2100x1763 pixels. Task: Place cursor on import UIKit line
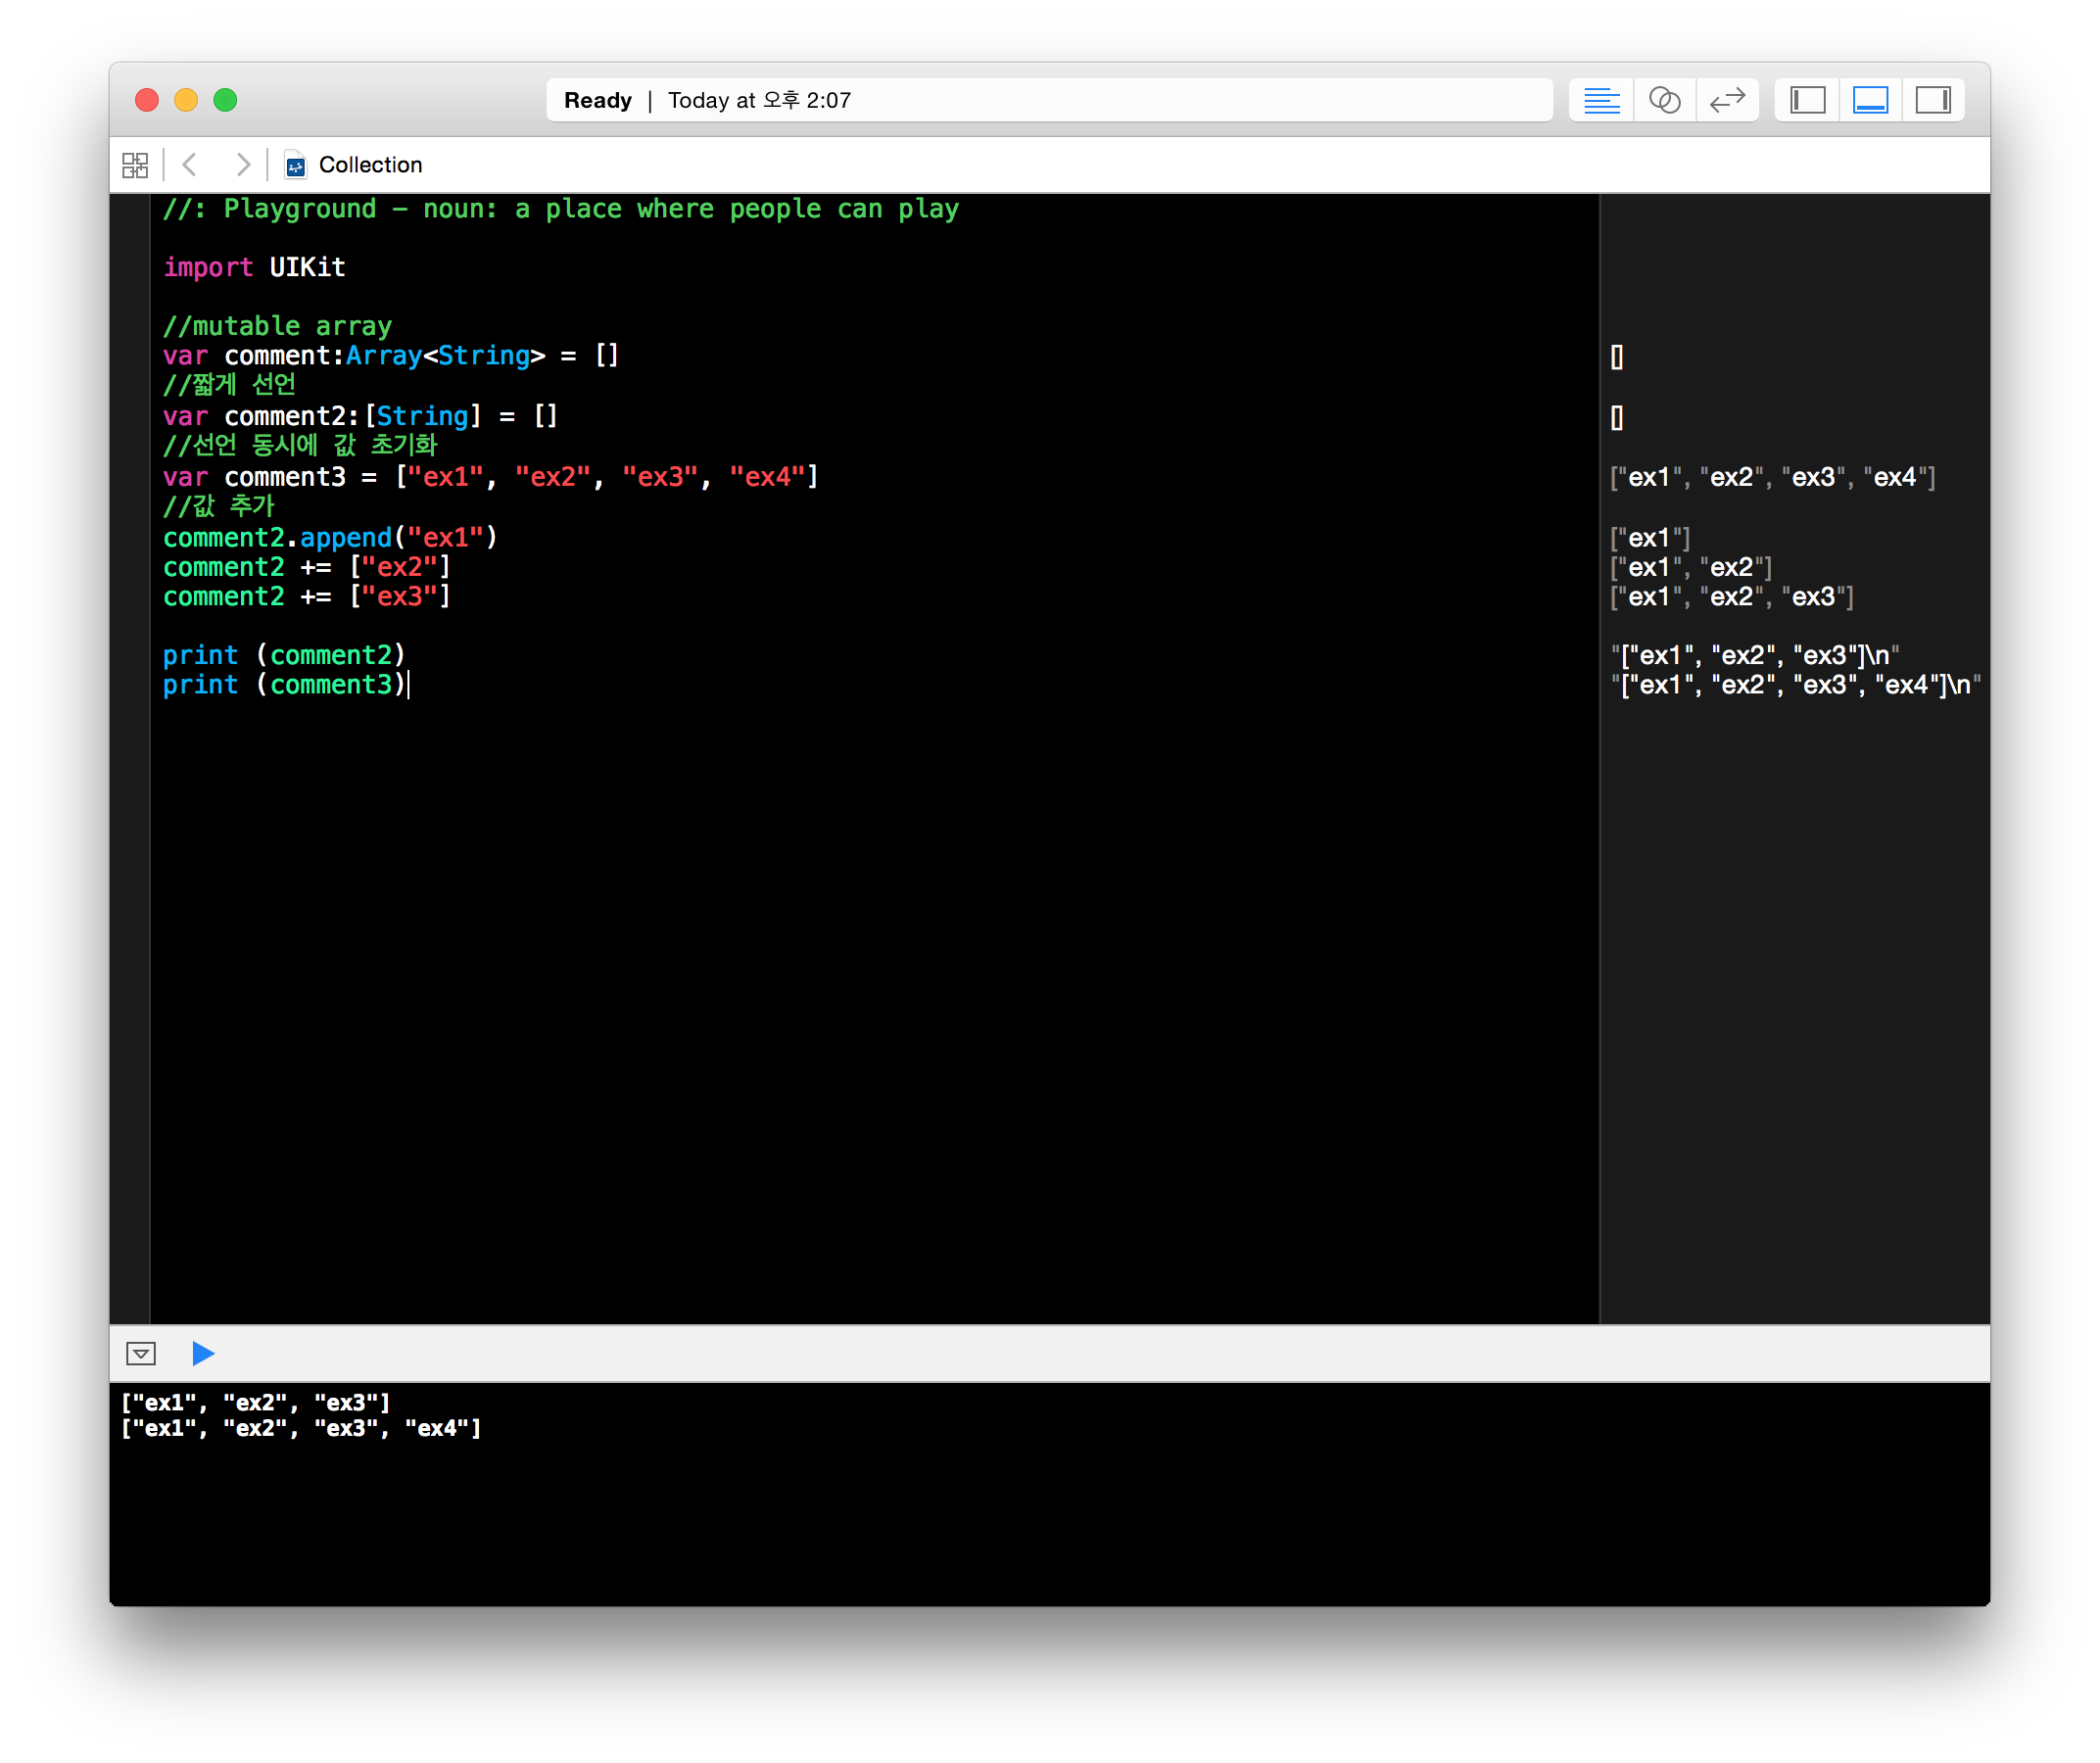click(x=255, y=268)
